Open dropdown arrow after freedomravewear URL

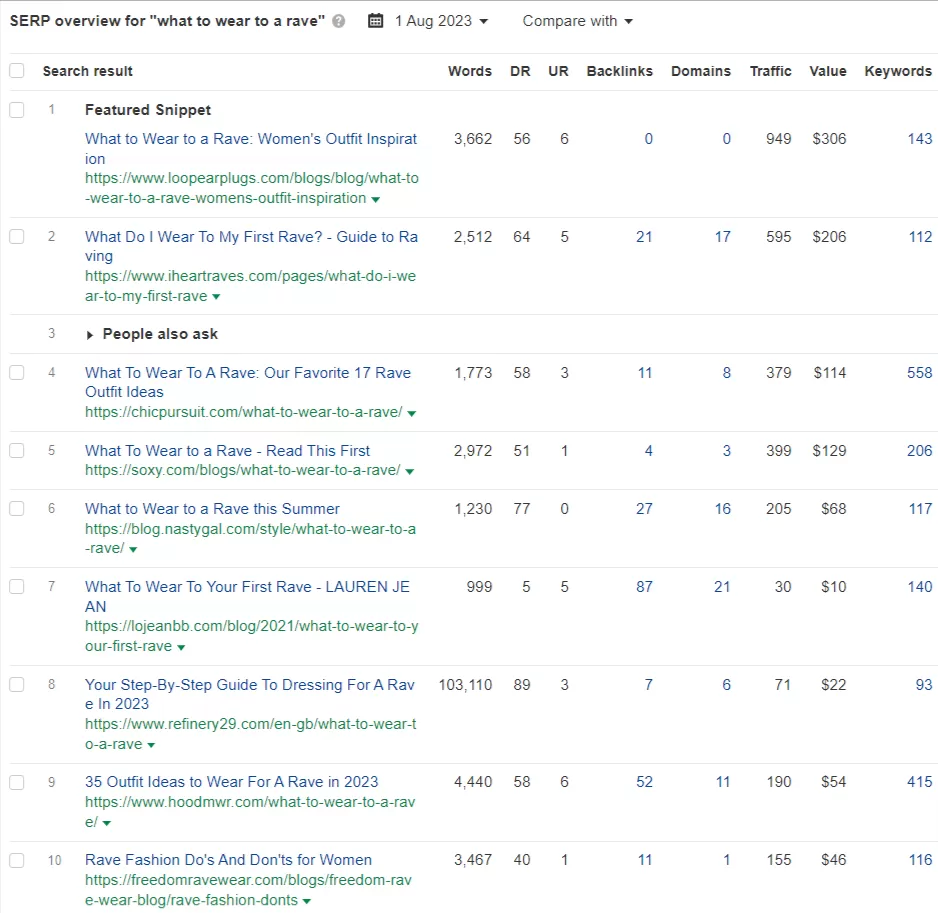click(x=307, y=901)
